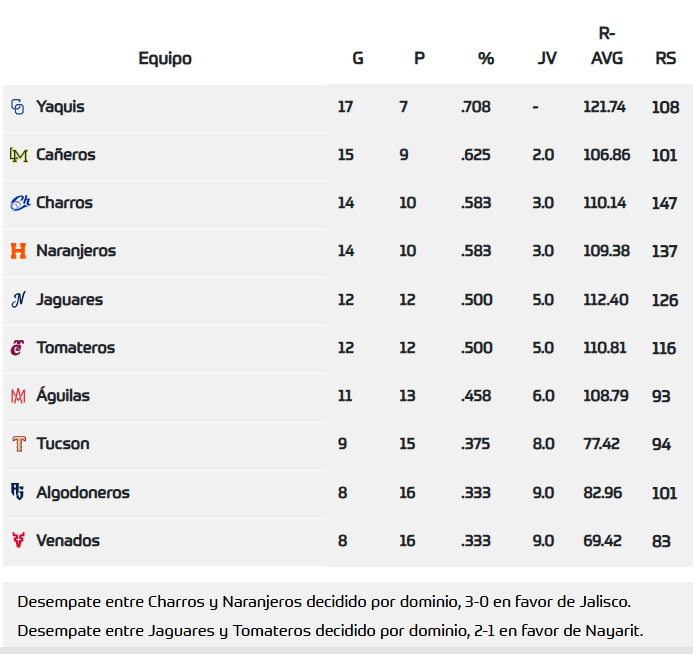The width and height of the screenshot is (693, 654).
Task: Click the Algodoneros team logo icon
Action: coord(18,492)
